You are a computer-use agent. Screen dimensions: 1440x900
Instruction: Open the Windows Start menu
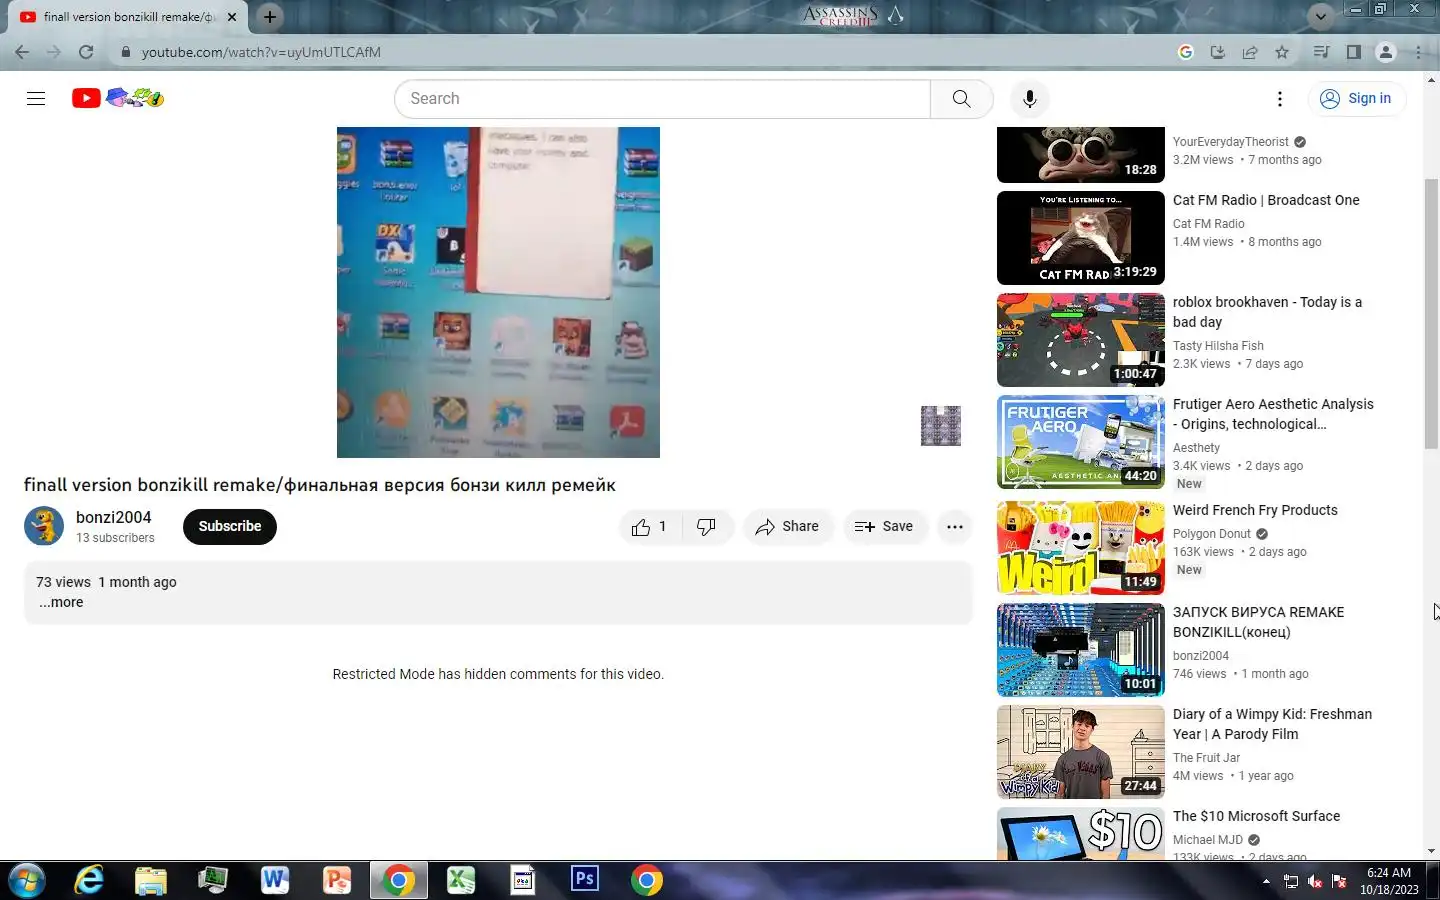coord(26,880)
